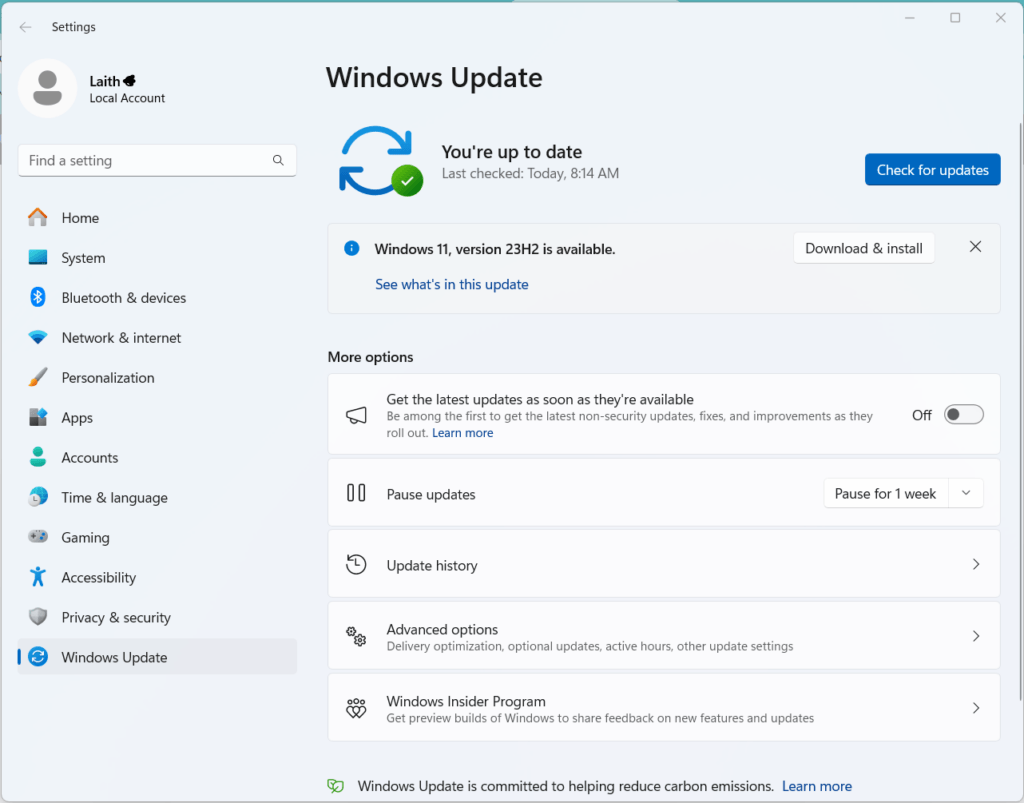
Task: Click the Find a setting search box
Action: click(x=145, y=161)
